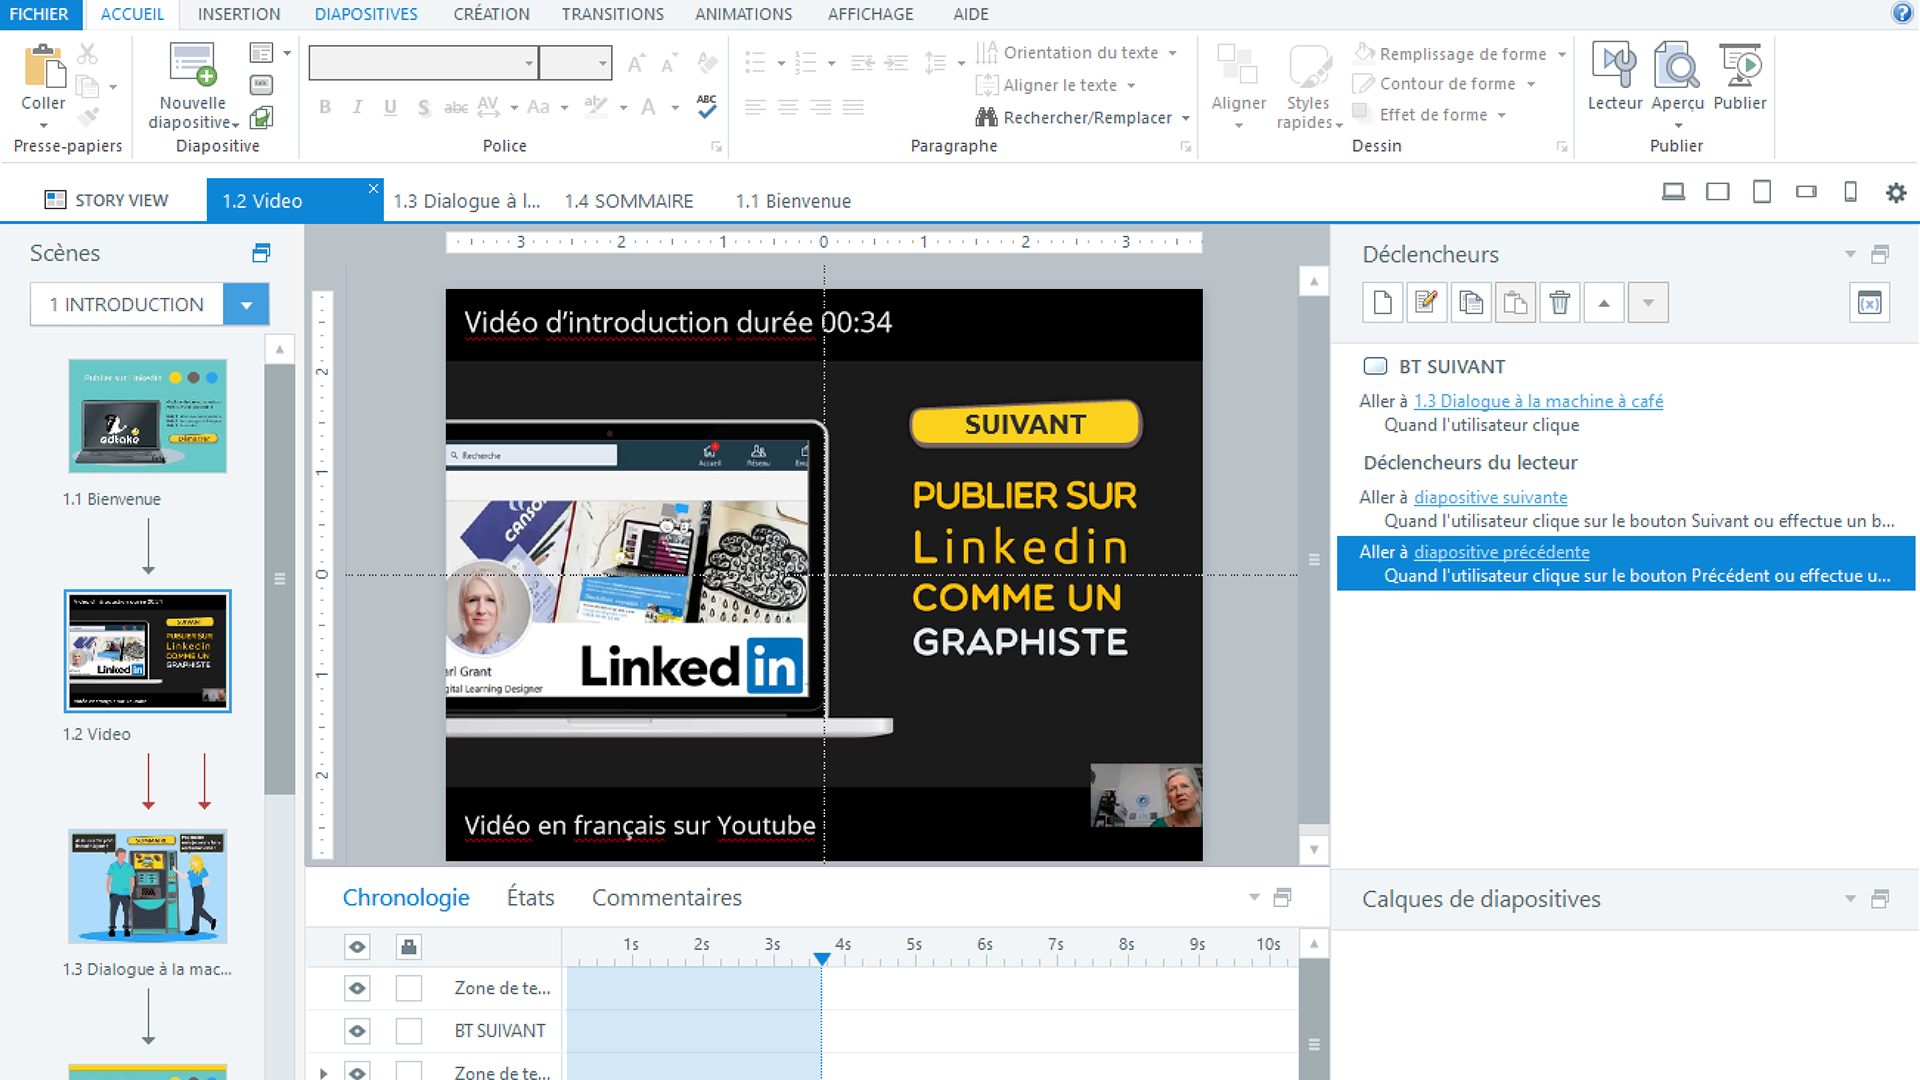1920x1080 pixels.
Task: Toggle lock for all timeline objects
Action: pyautogui.click(x=408, y=946)
